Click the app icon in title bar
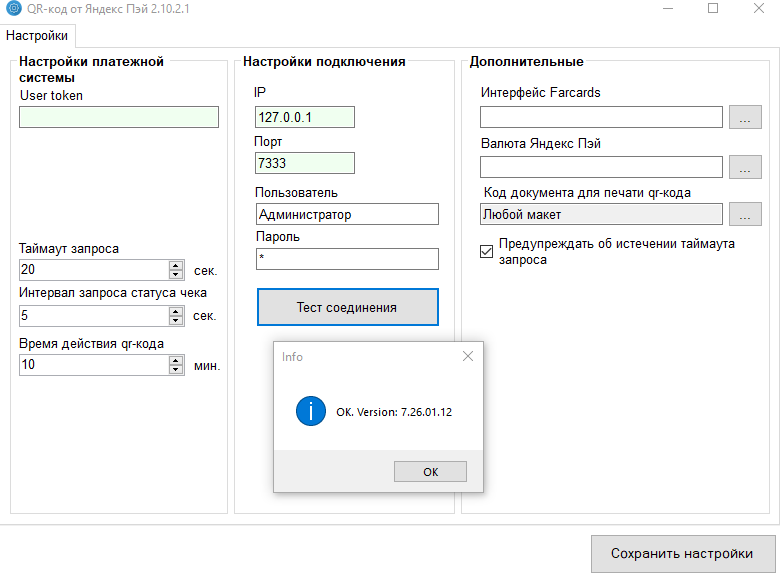This screenshot has width=780, height=585. point(13,8)
